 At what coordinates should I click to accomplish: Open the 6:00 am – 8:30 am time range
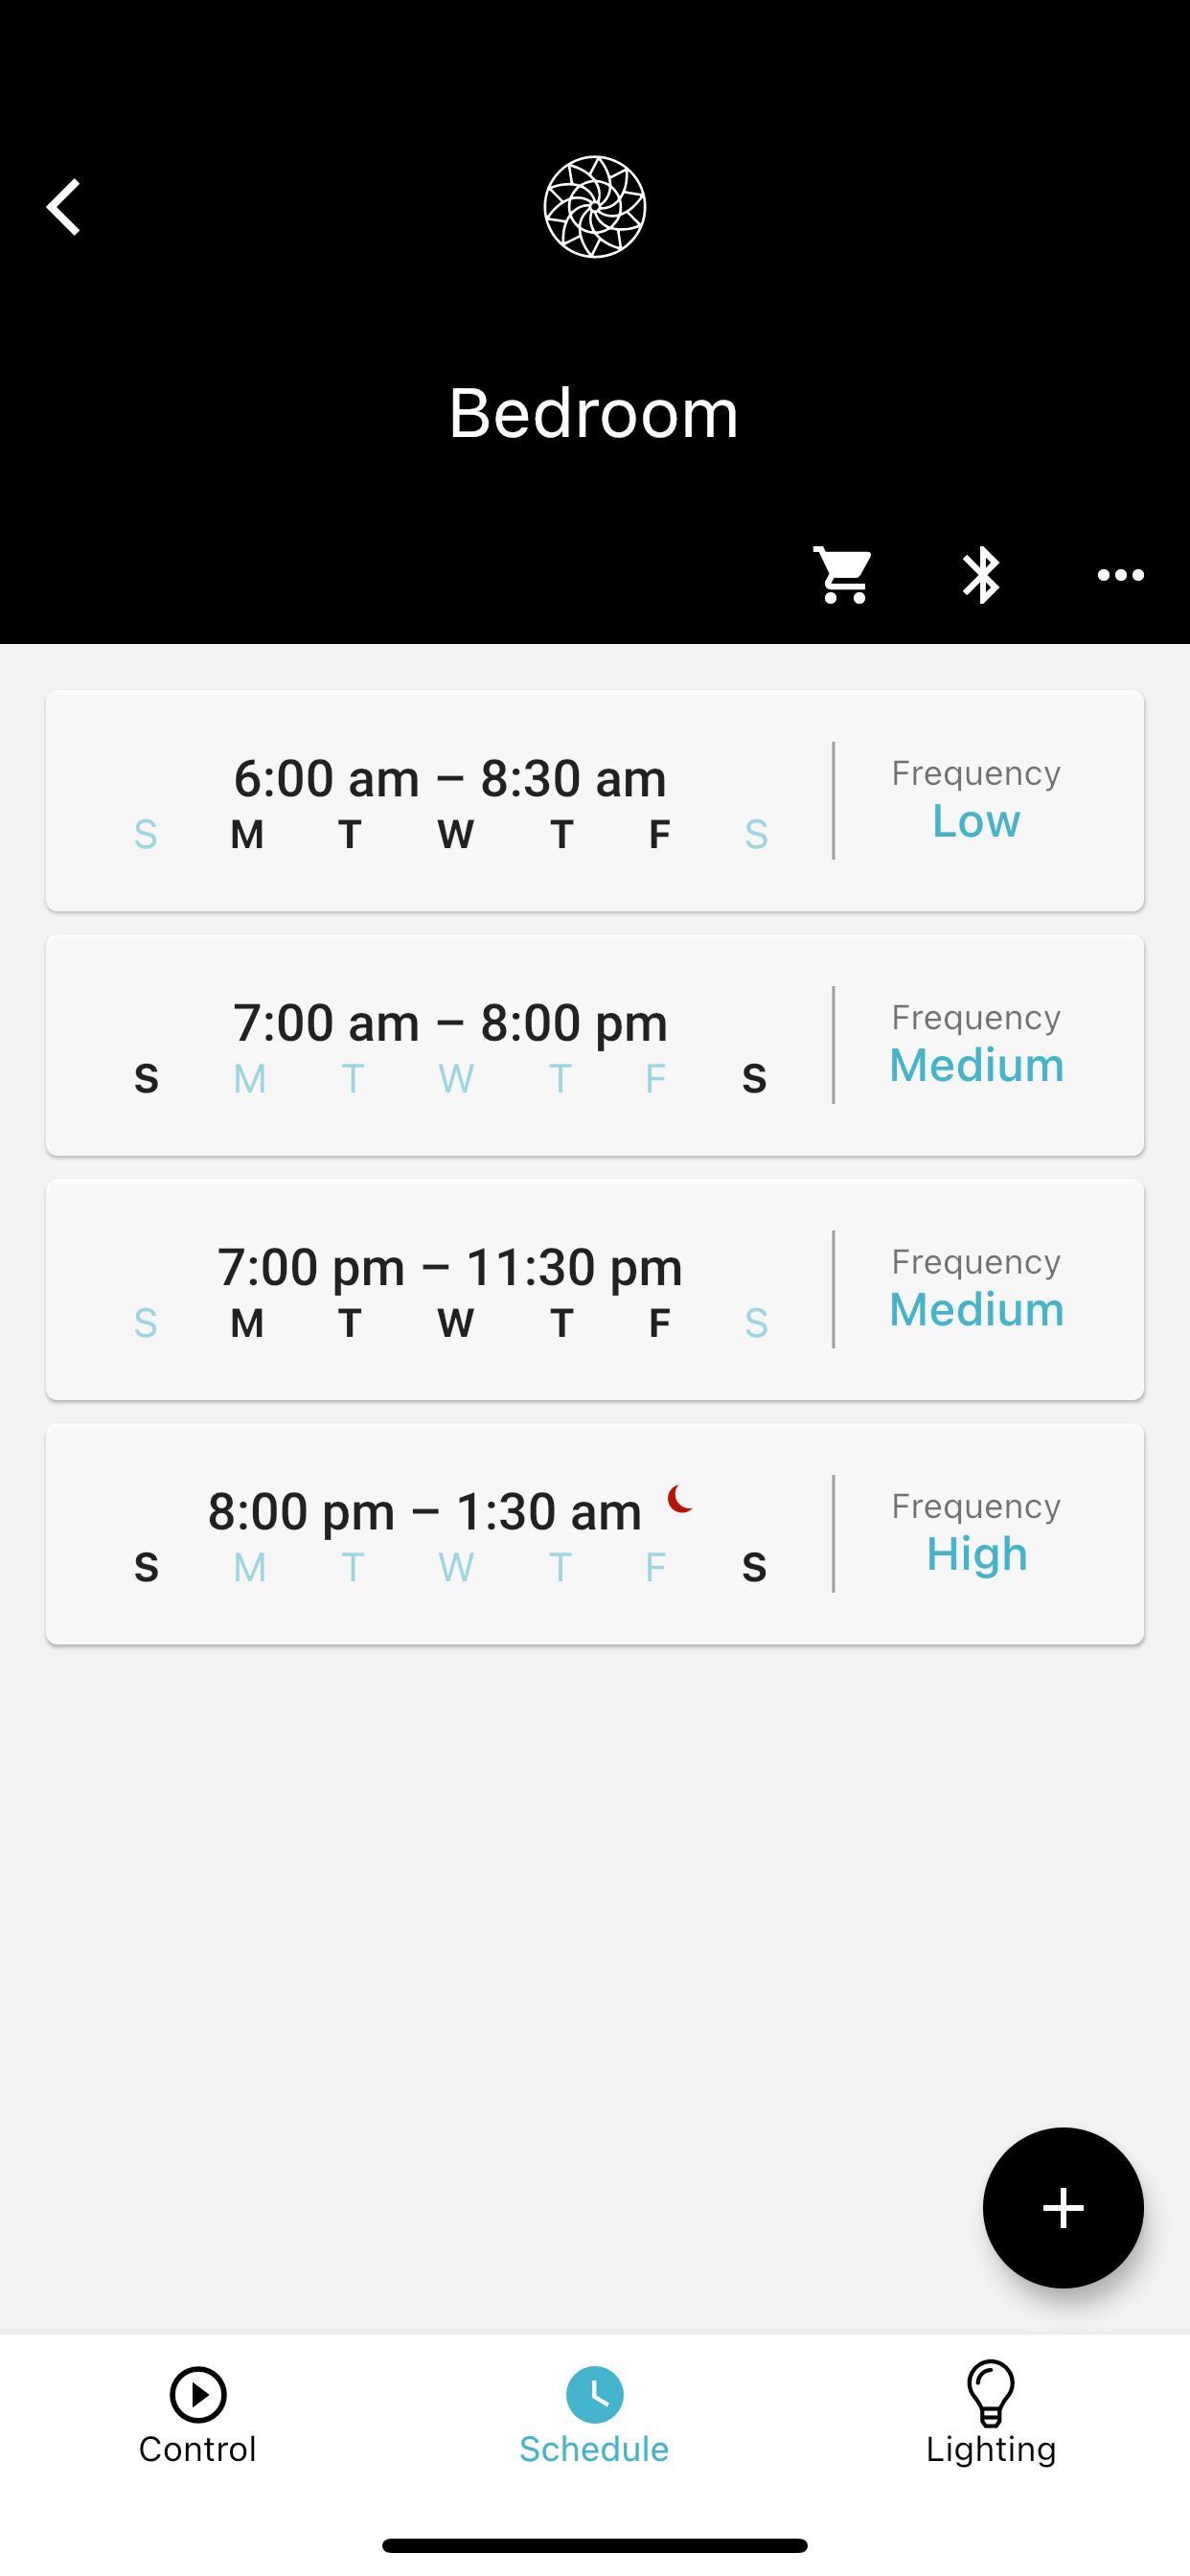tap(450, 777)
